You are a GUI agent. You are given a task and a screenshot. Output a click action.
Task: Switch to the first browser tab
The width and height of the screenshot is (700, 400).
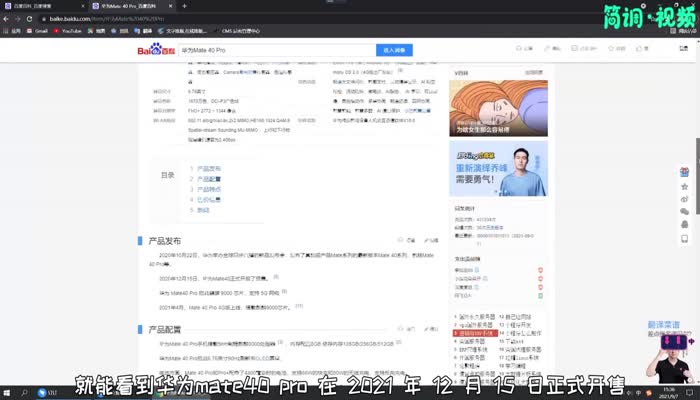tap(40, 6)
